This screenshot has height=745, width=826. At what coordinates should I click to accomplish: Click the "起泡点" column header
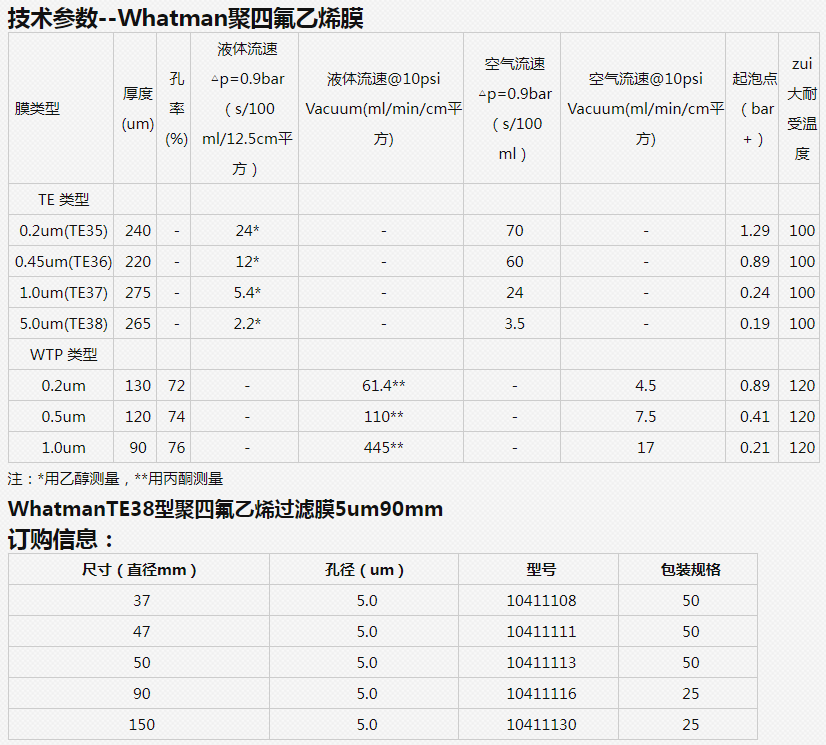coord(754,109)
